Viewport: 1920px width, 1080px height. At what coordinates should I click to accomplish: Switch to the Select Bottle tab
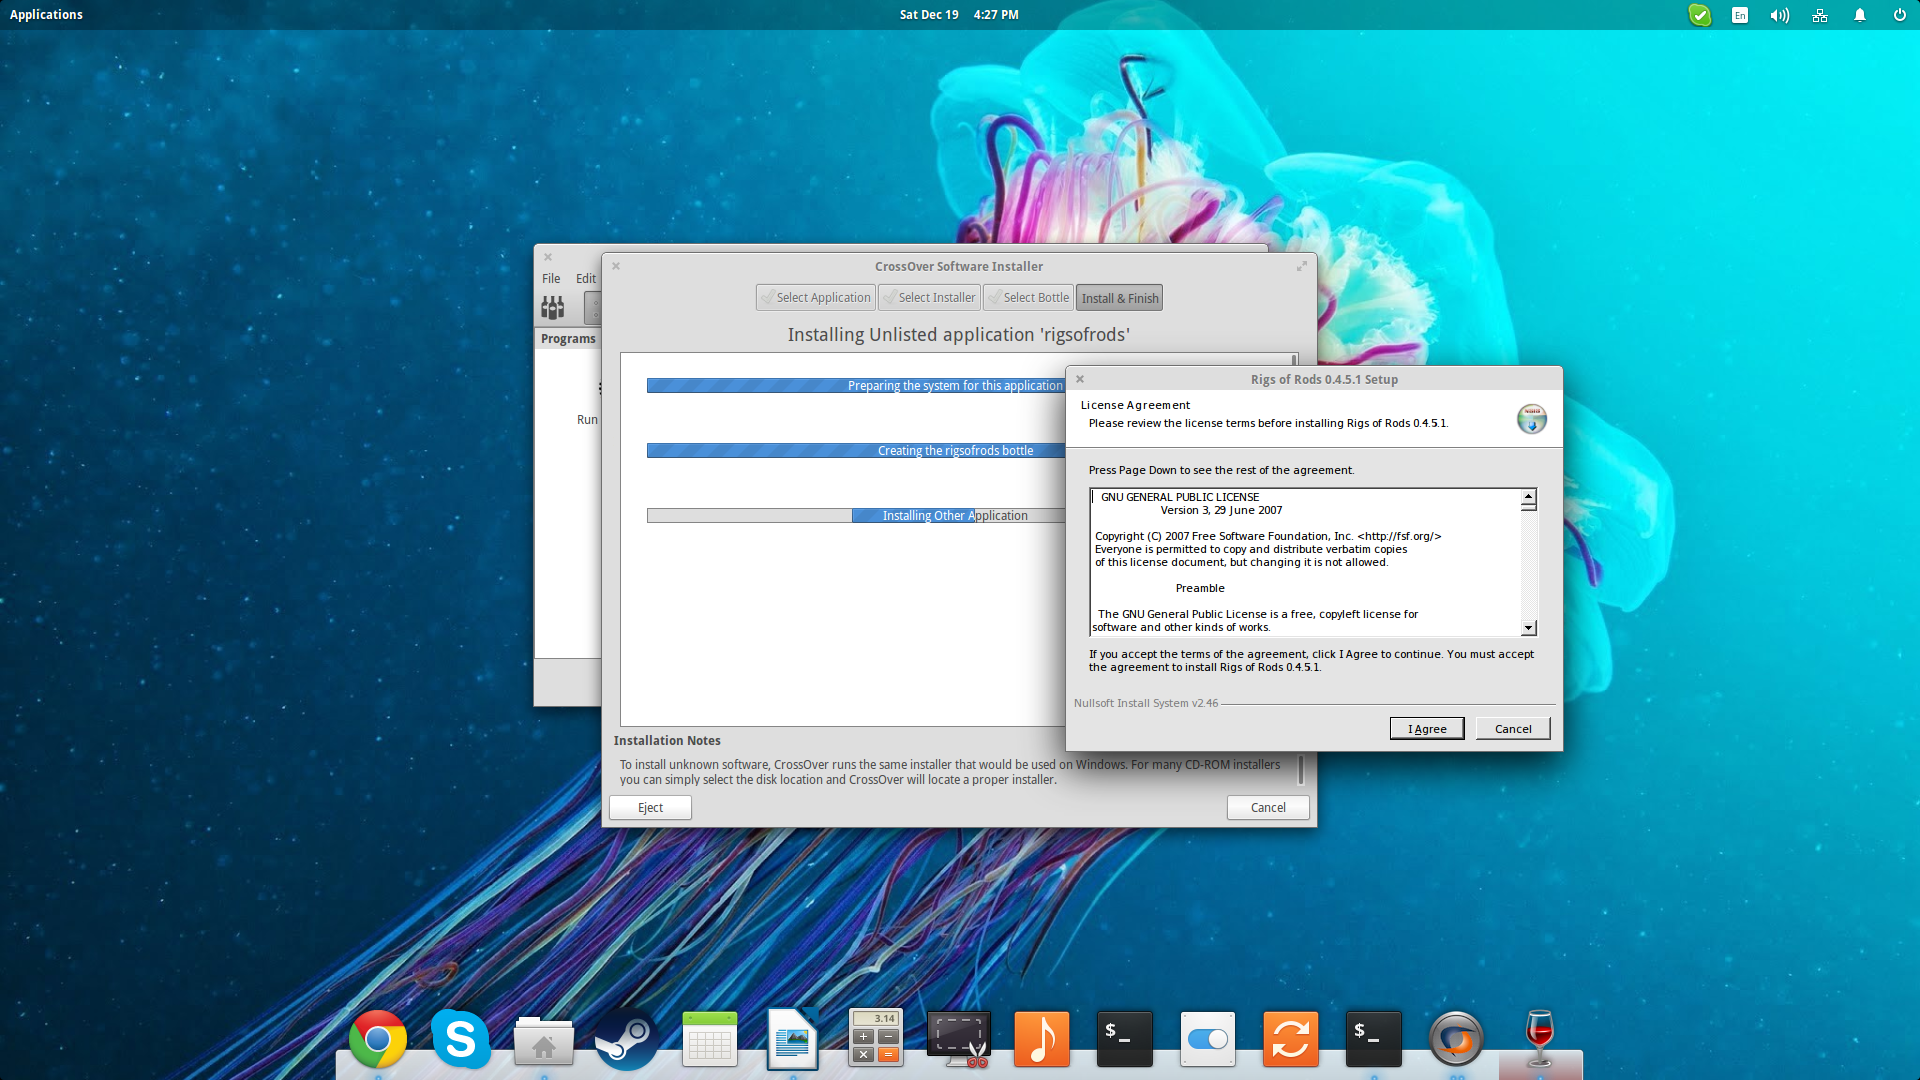click(x=1028, y=298)
